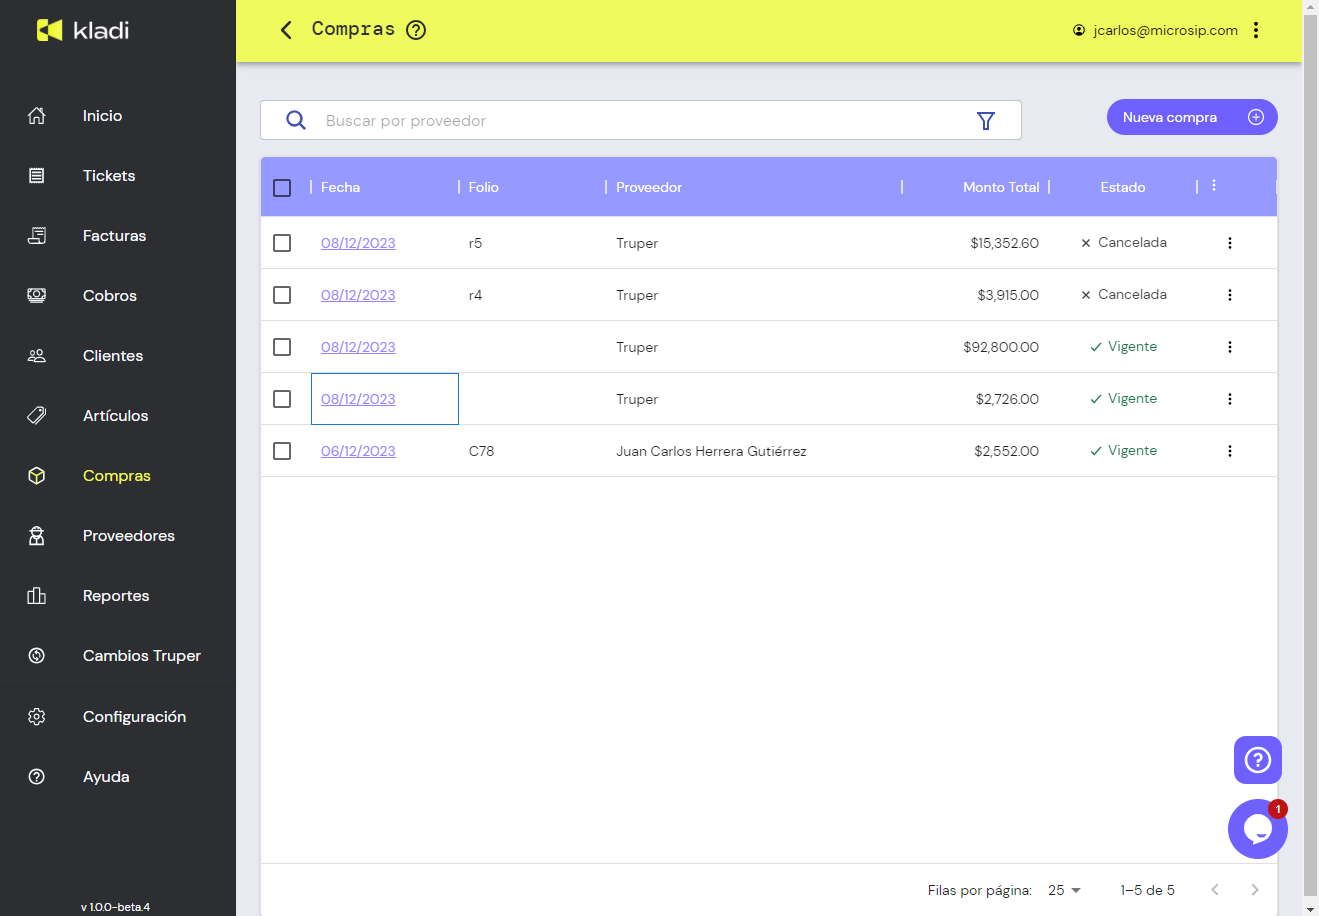Image resolution: width=1319 pixels, height=916 pixels.
Task: Click the Nueva compra button
Action: coord(1191,117)
